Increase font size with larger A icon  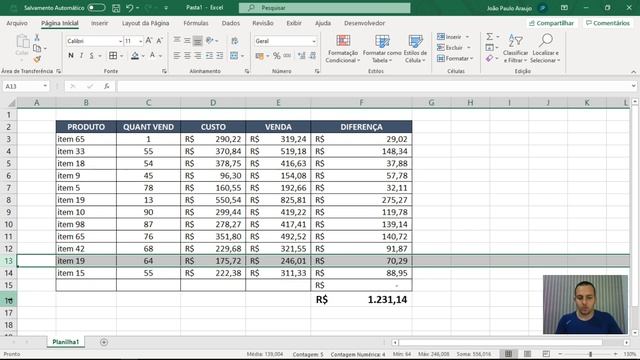click(x=149, y=41)
